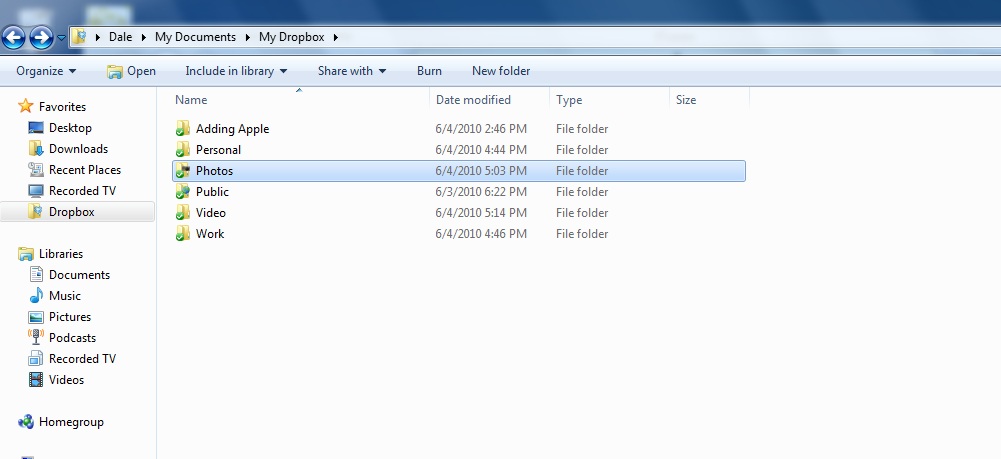Open the Organize menu
This screenshot has width=1001, height=459.
tap(46, 71)
